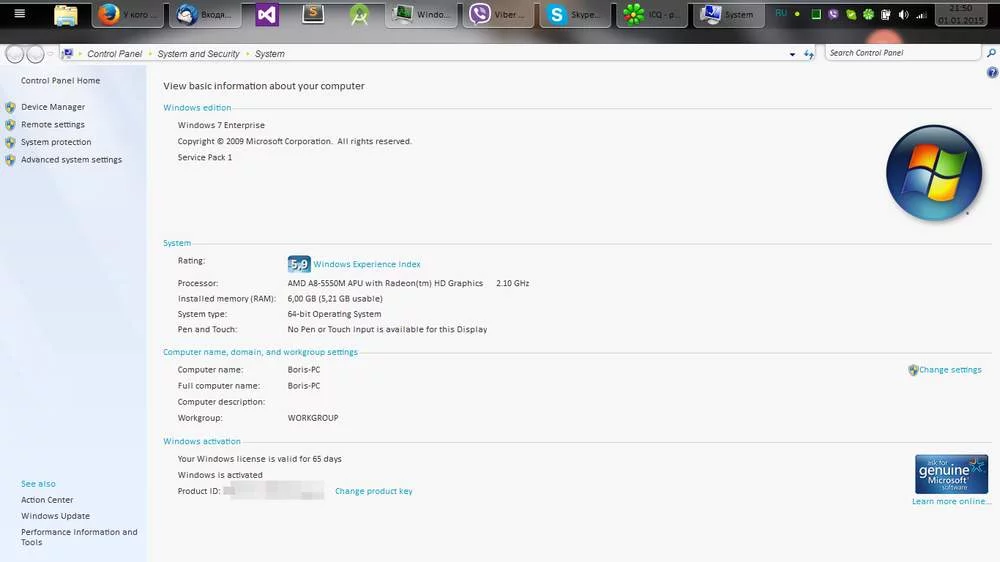1000x562 pixels.
Task: Open Learn more online link
Action: coord(951,501)
